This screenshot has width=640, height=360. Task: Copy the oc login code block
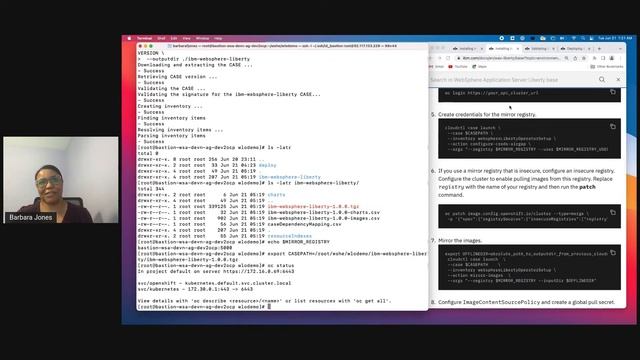click(x=613, y=92)
